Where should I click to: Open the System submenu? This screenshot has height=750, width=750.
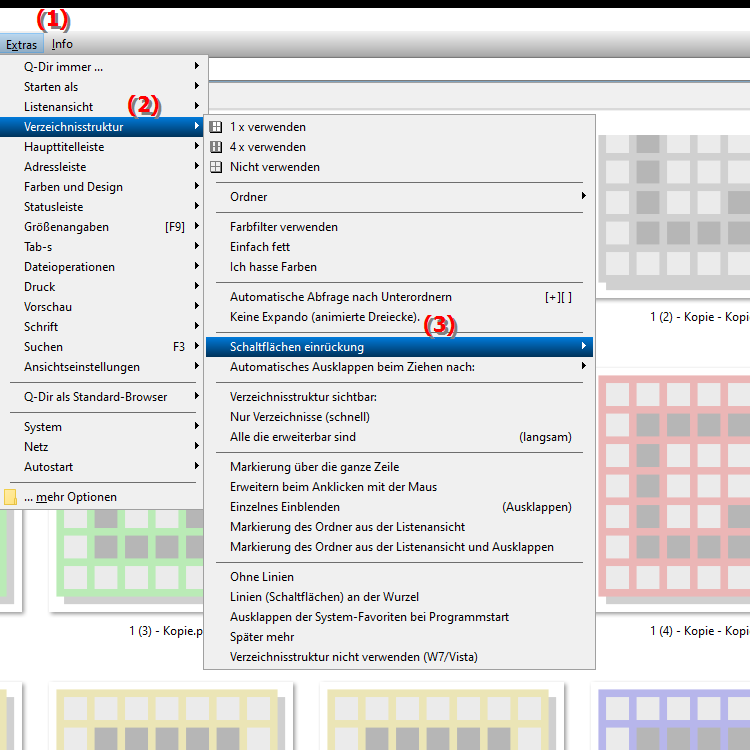[103, 427]
